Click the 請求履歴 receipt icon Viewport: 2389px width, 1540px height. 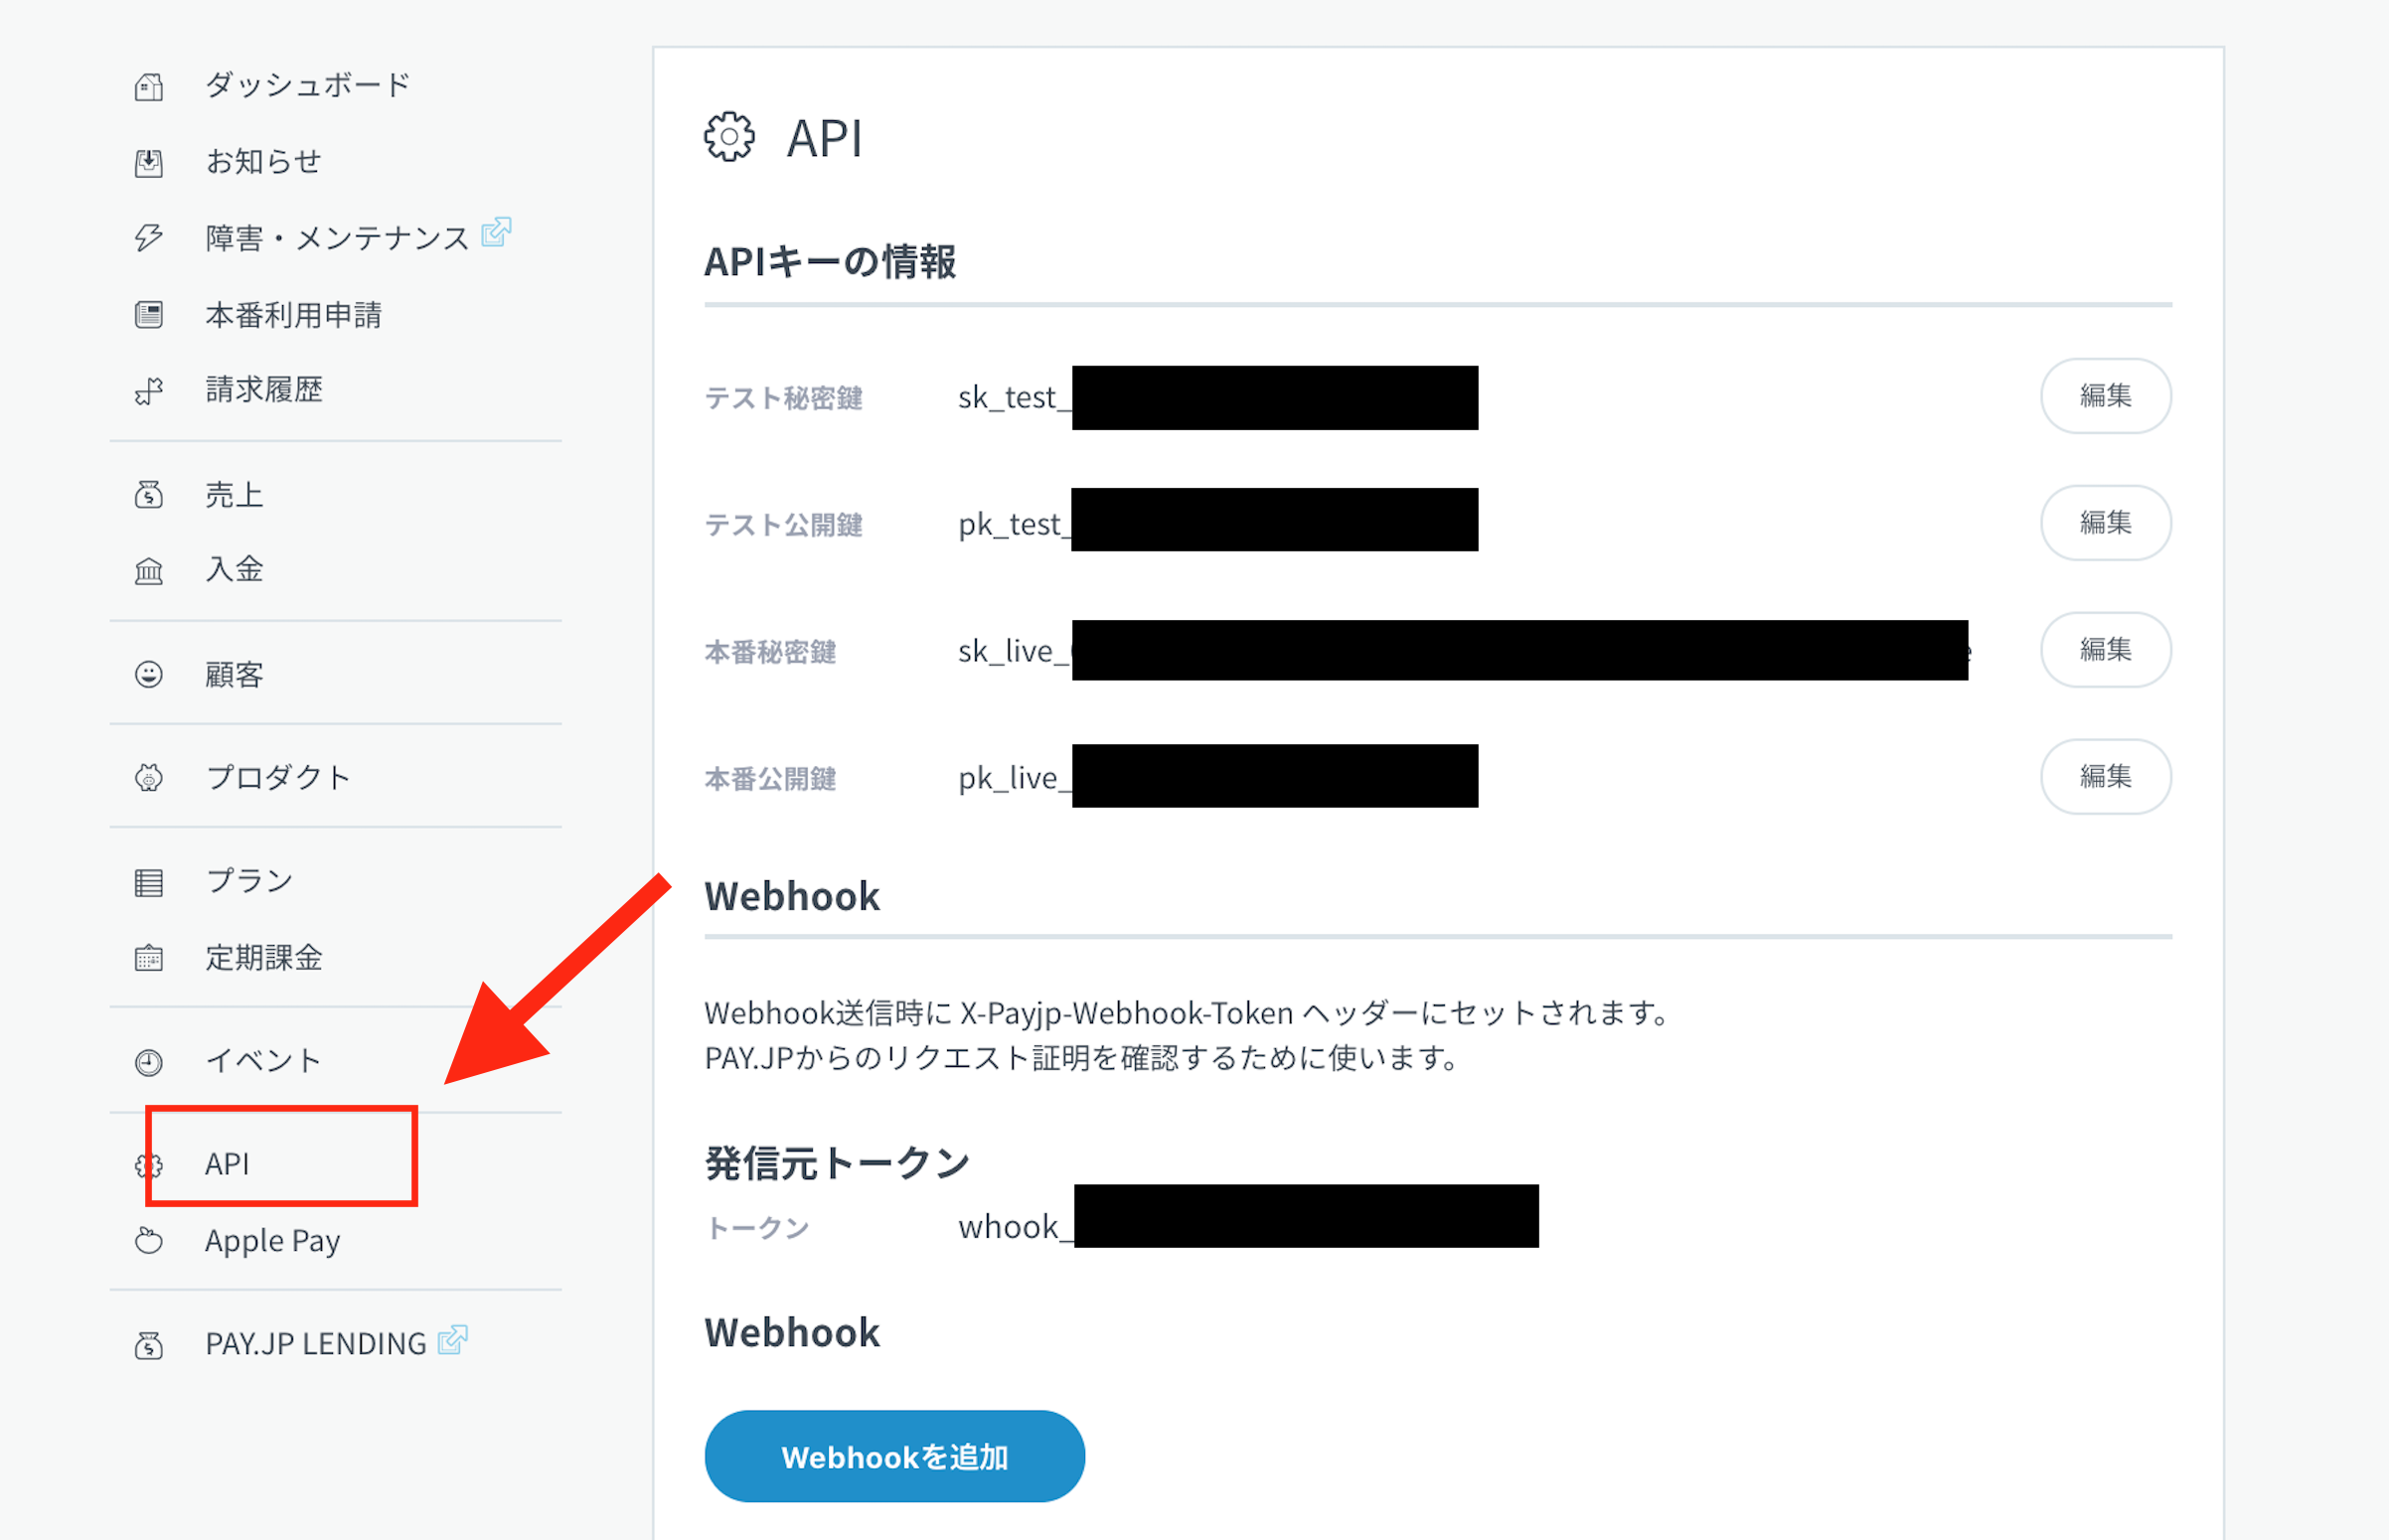pyautogui.click(x=148, y=391)
